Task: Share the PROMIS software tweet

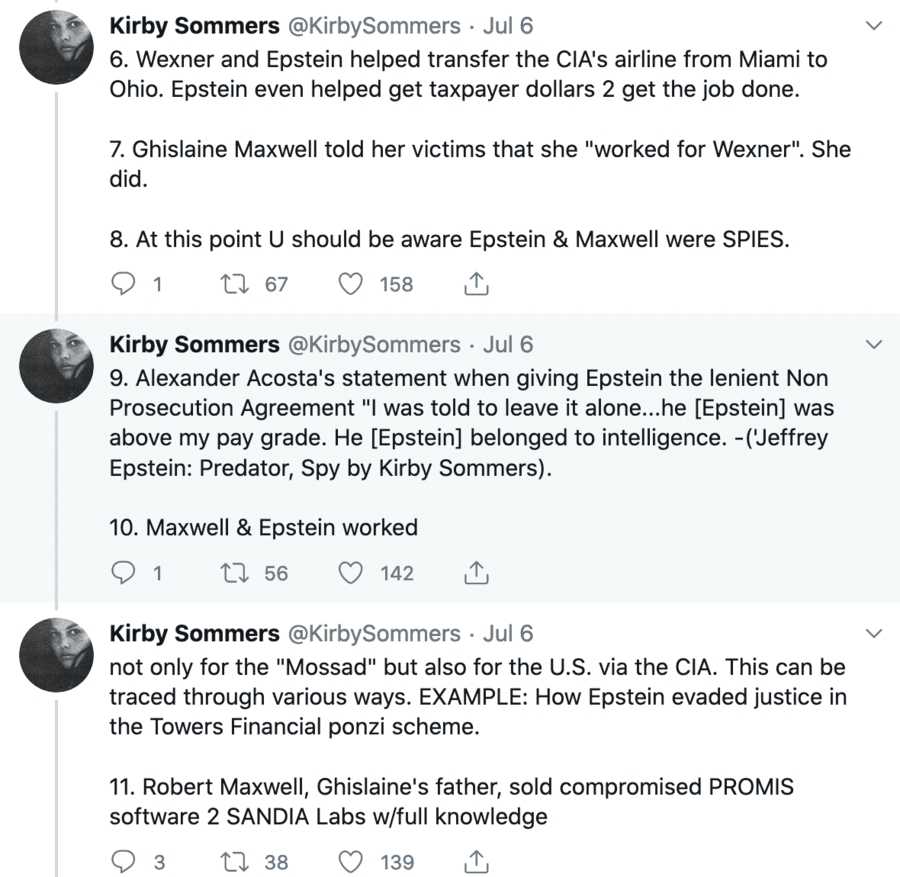Action: (477, 862)
